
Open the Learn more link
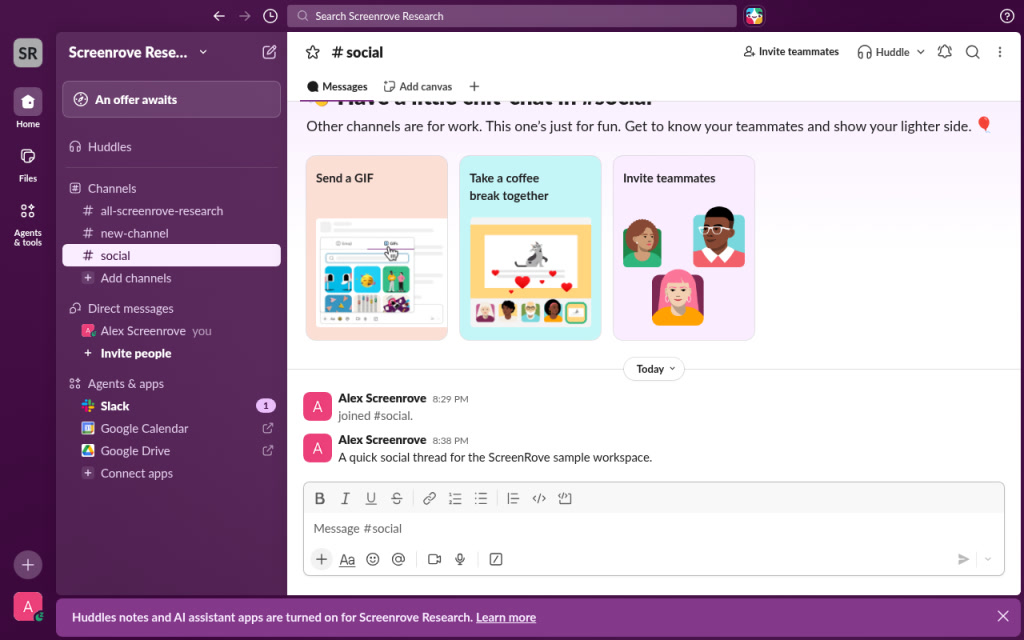pyautogui.click(x=506, y=618)
